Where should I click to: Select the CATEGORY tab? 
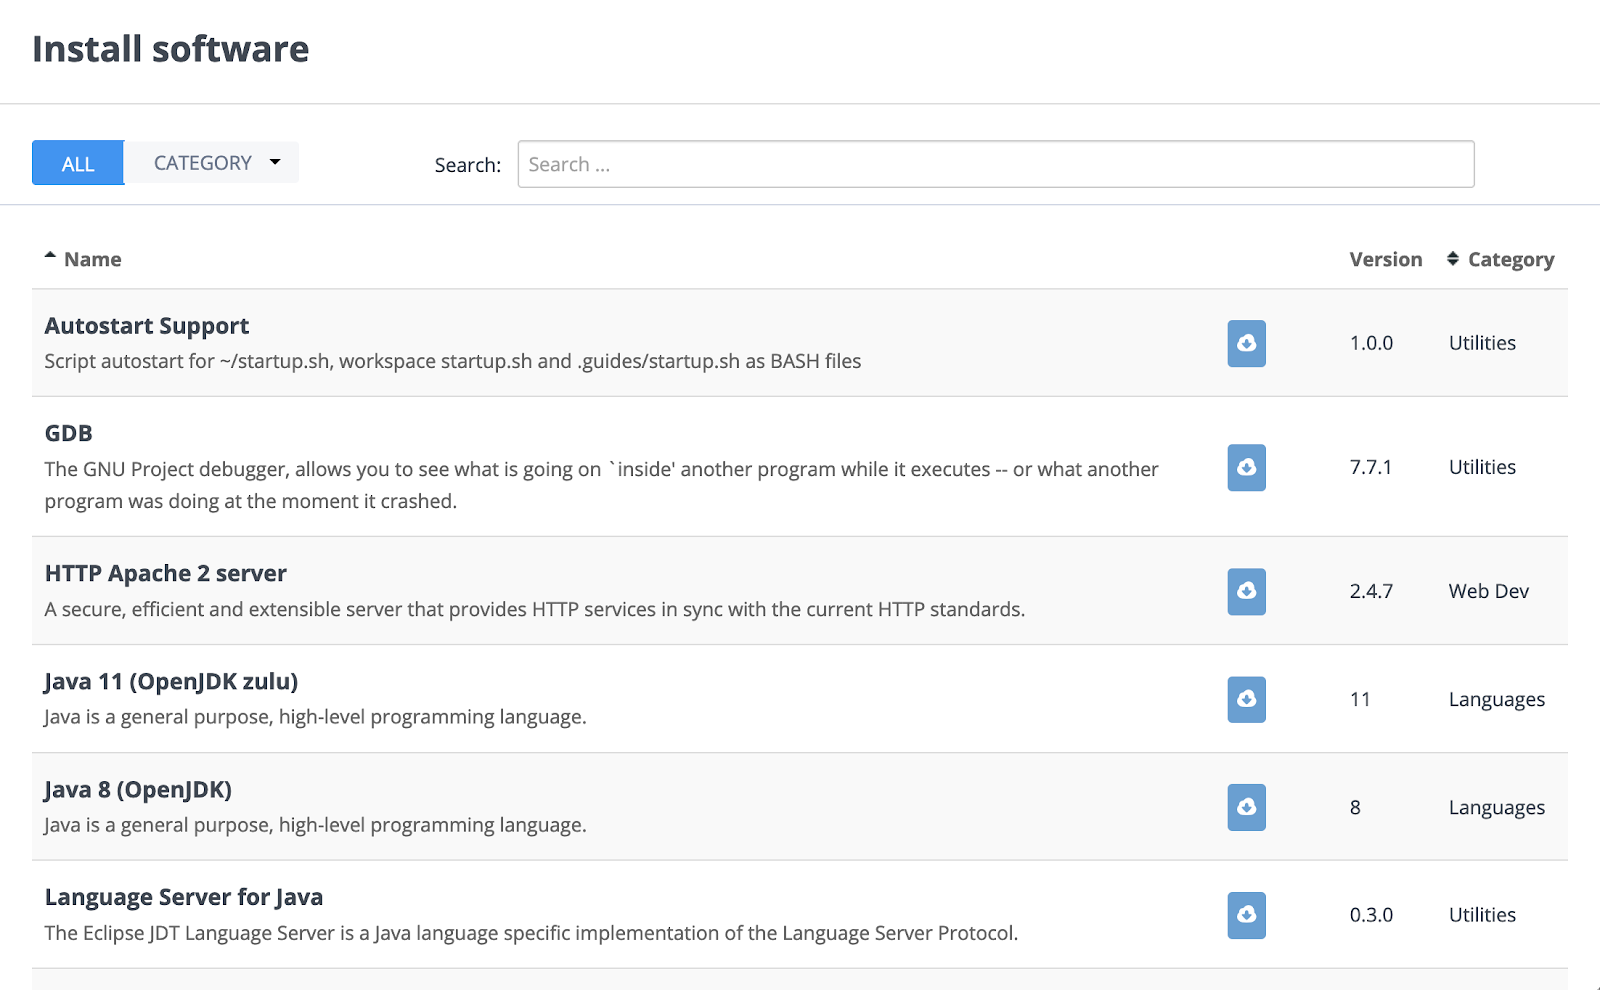click(x=203, y=162)
